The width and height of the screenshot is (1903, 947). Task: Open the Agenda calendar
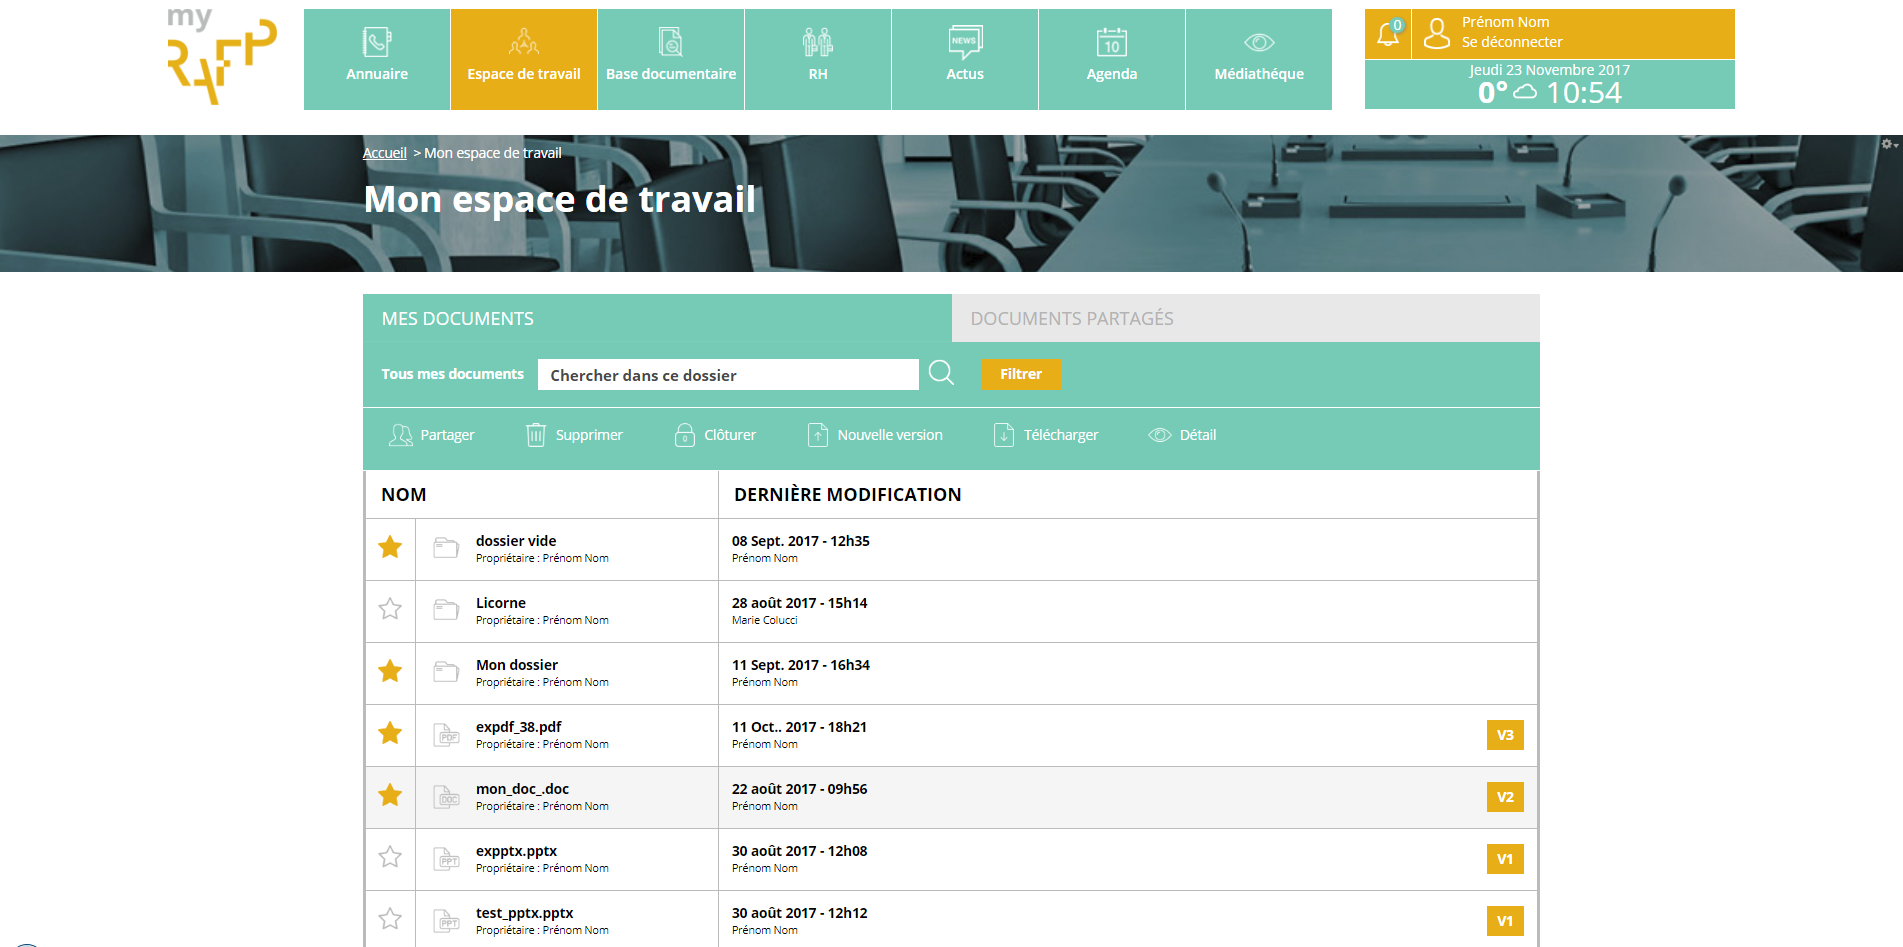tap(1112, 59)
